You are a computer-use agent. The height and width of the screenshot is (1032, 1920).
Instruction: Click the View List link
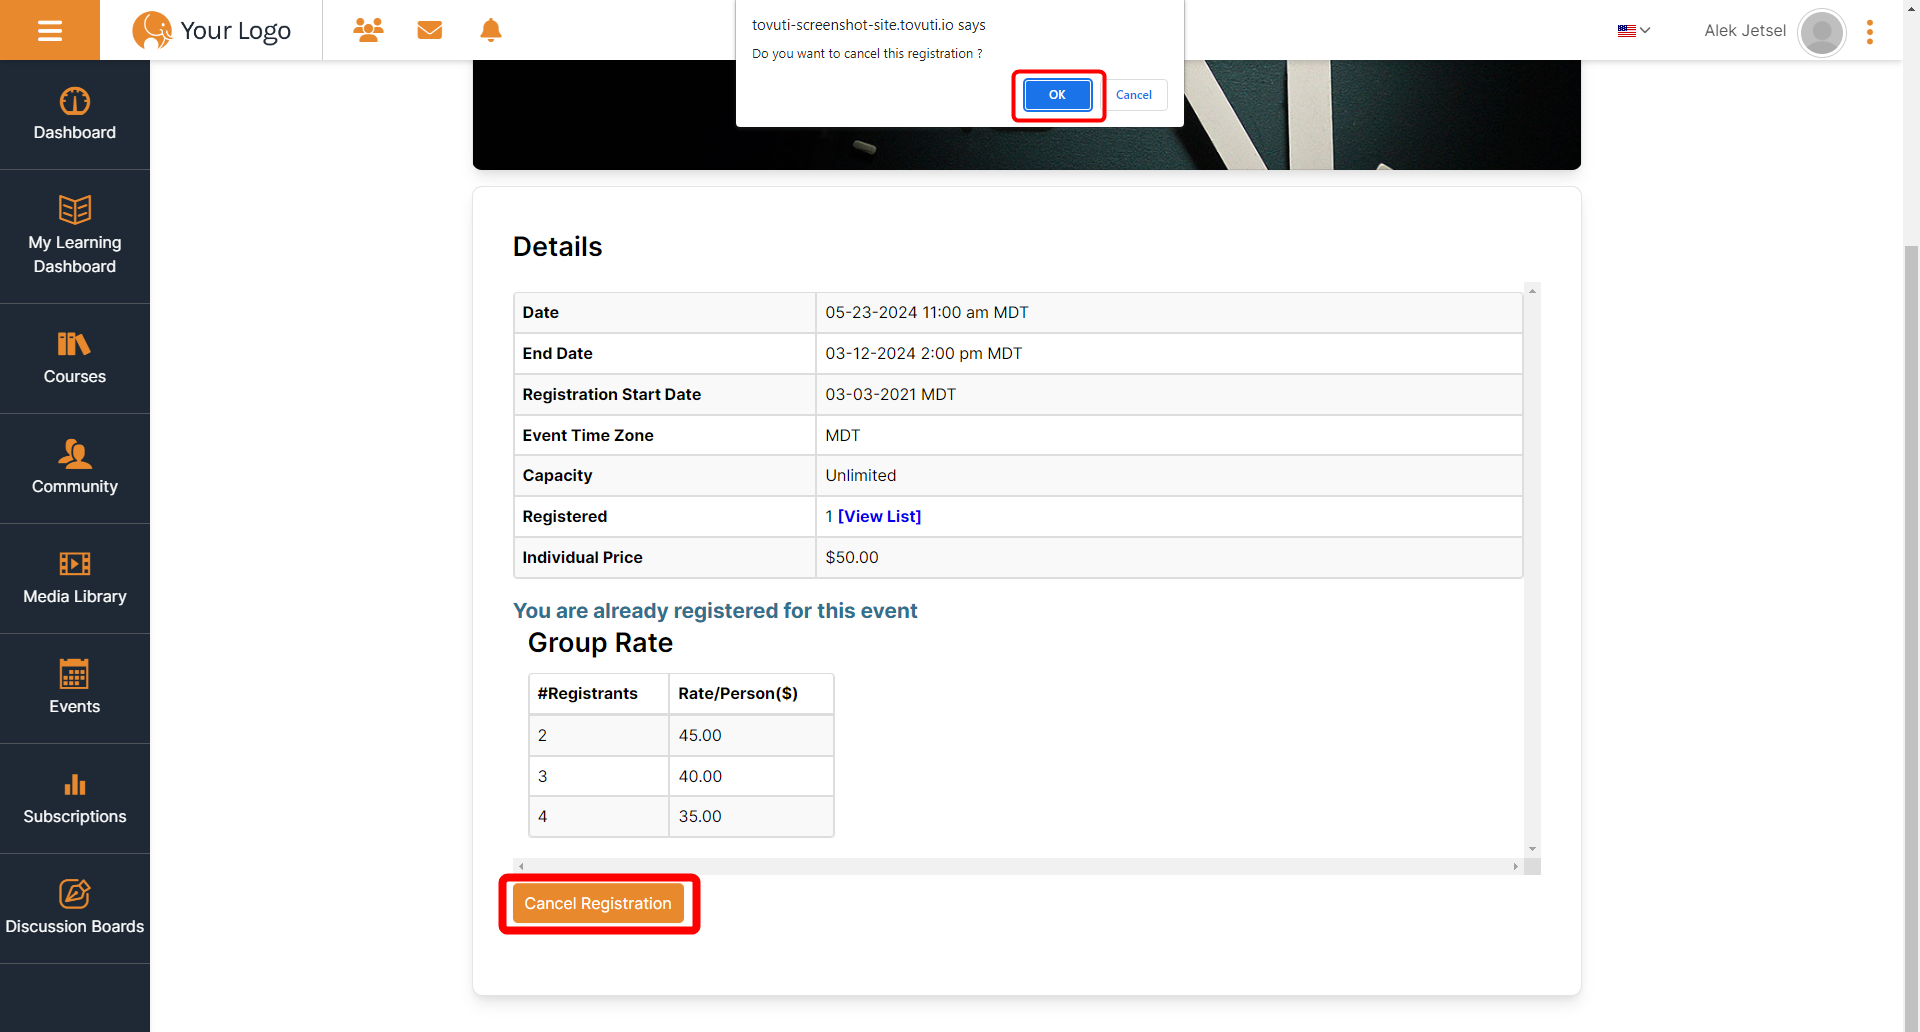click(x=879, y=516)
